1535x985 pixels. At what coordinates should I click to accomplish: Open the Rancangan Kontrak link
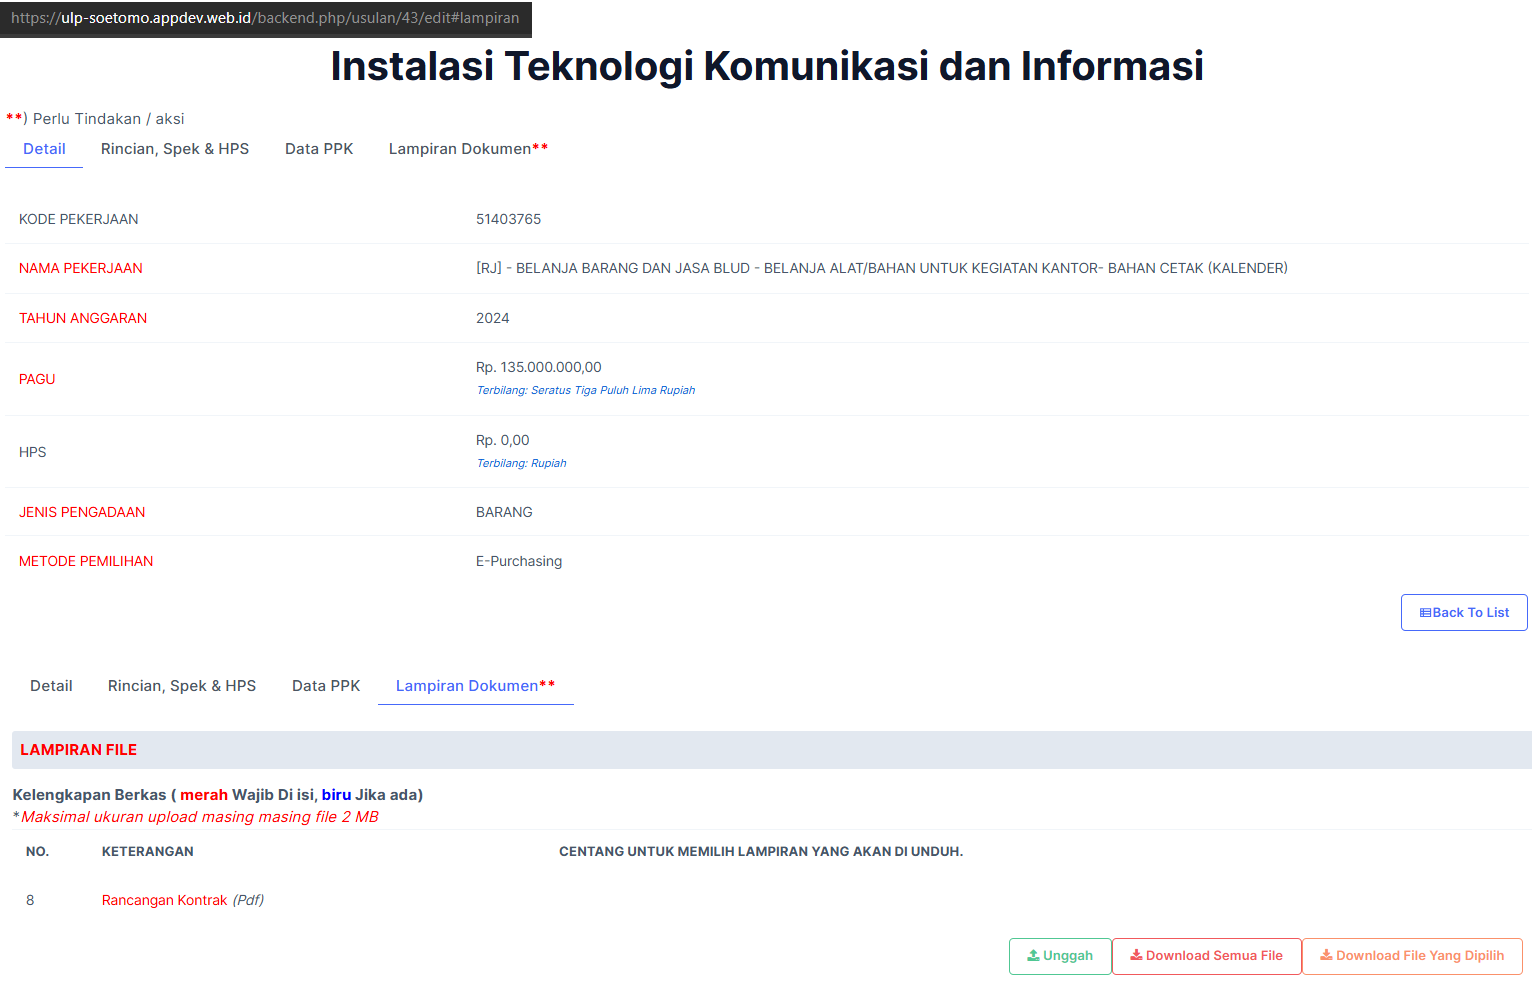[x=165, y=900]
